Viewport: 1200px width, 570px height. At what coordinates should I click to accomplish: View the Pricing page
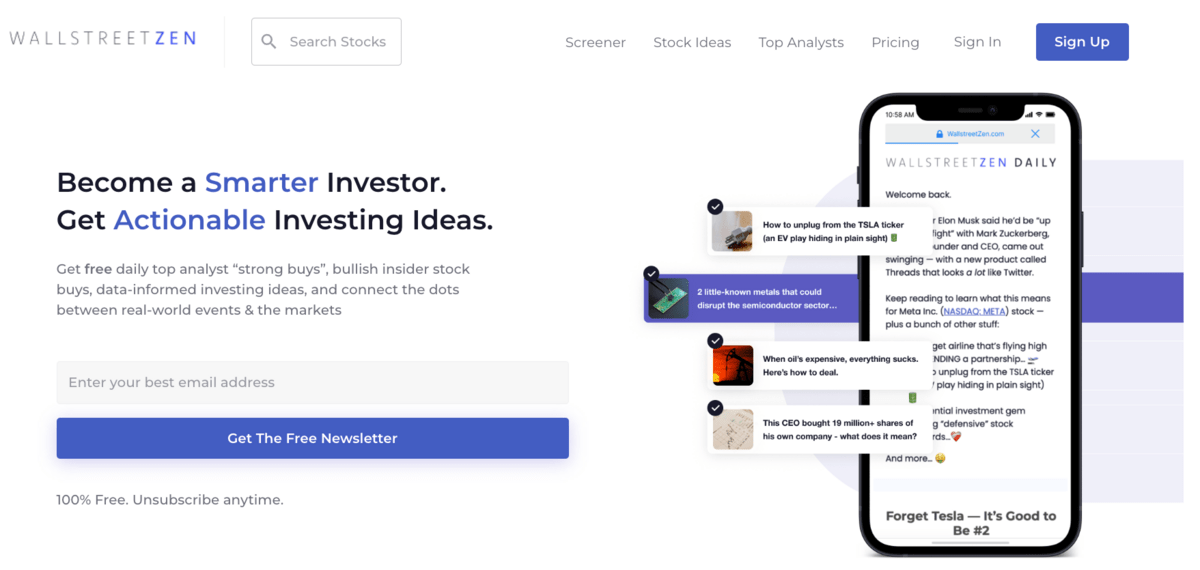(895, 42)
